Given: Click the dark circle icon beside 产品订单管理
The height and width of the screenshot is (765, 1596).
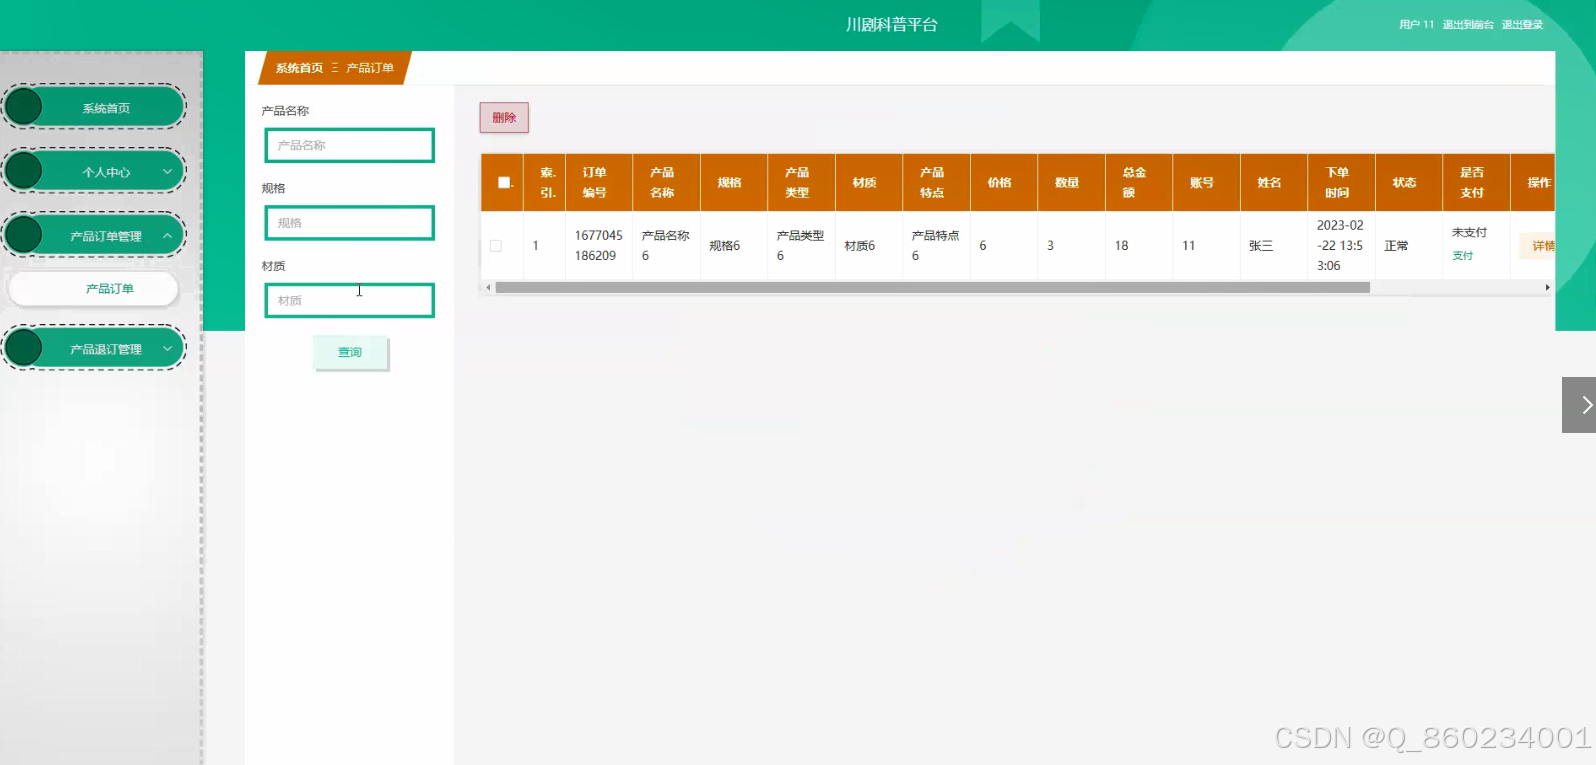Looking at the screenshot, I should point(24,235).
